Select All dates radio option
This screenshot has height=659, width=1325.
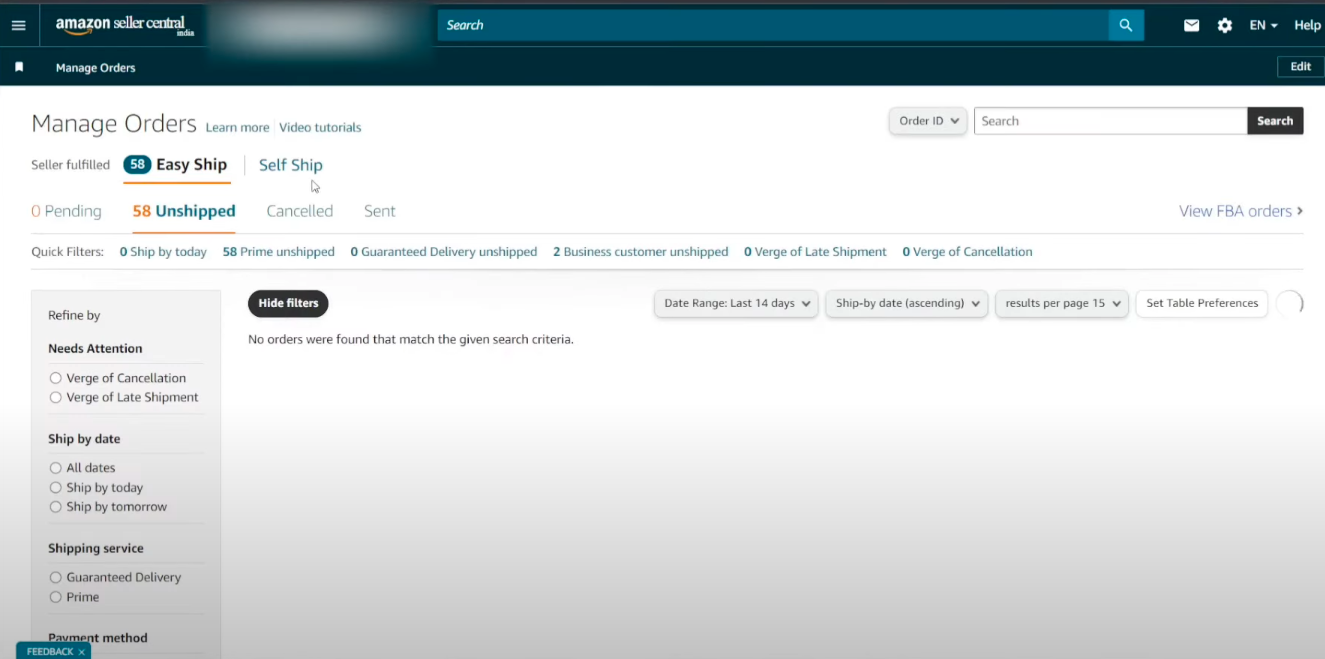pyautogui.click(x=56, y=468)
